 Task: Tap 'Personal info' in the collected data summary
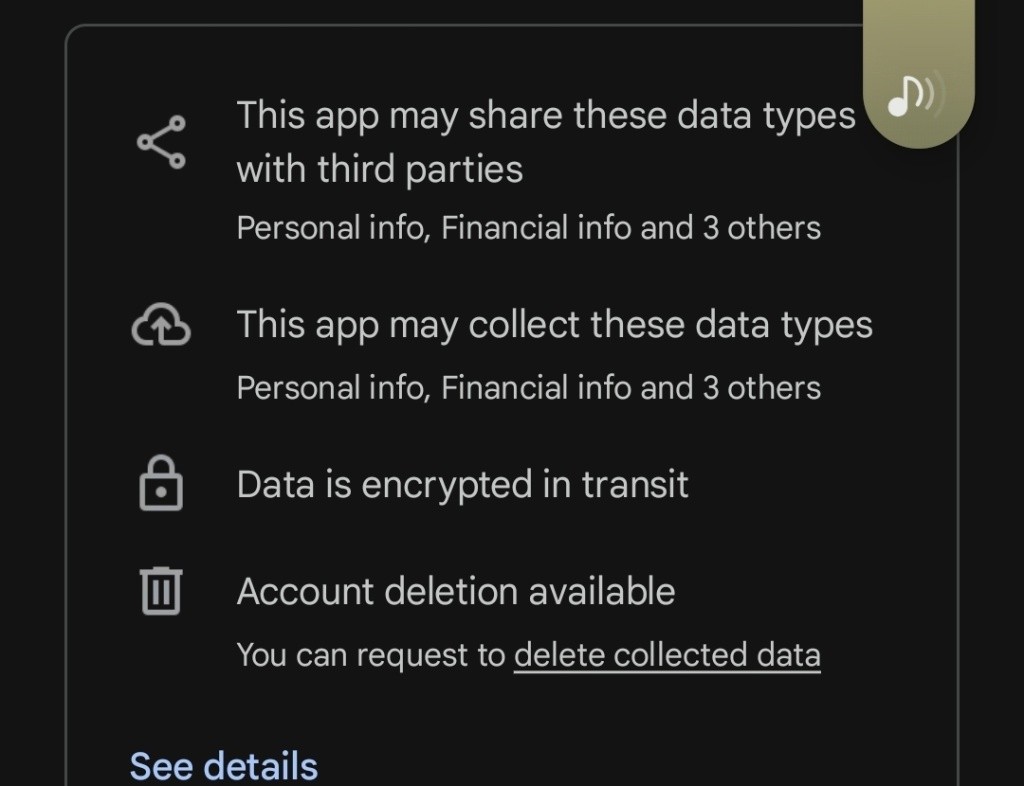[x=331, y=388]
